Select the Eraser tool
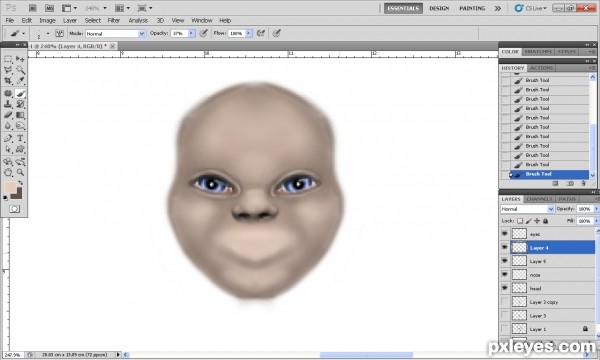This screenshot has height=360, width=600. pos(8,115)
